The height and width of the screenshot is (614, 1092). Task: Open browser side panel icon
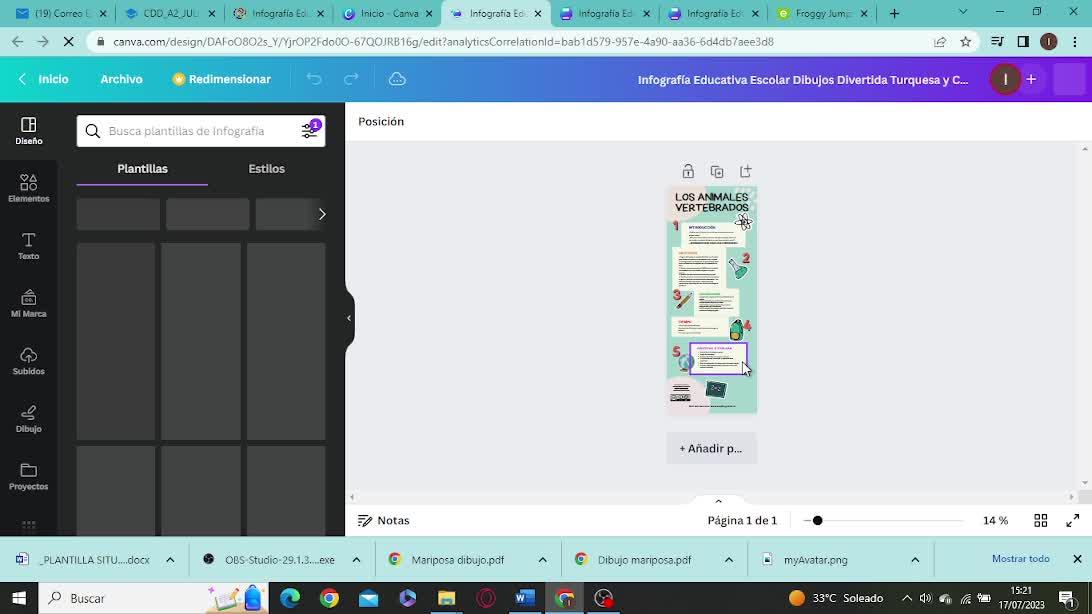1023,42
